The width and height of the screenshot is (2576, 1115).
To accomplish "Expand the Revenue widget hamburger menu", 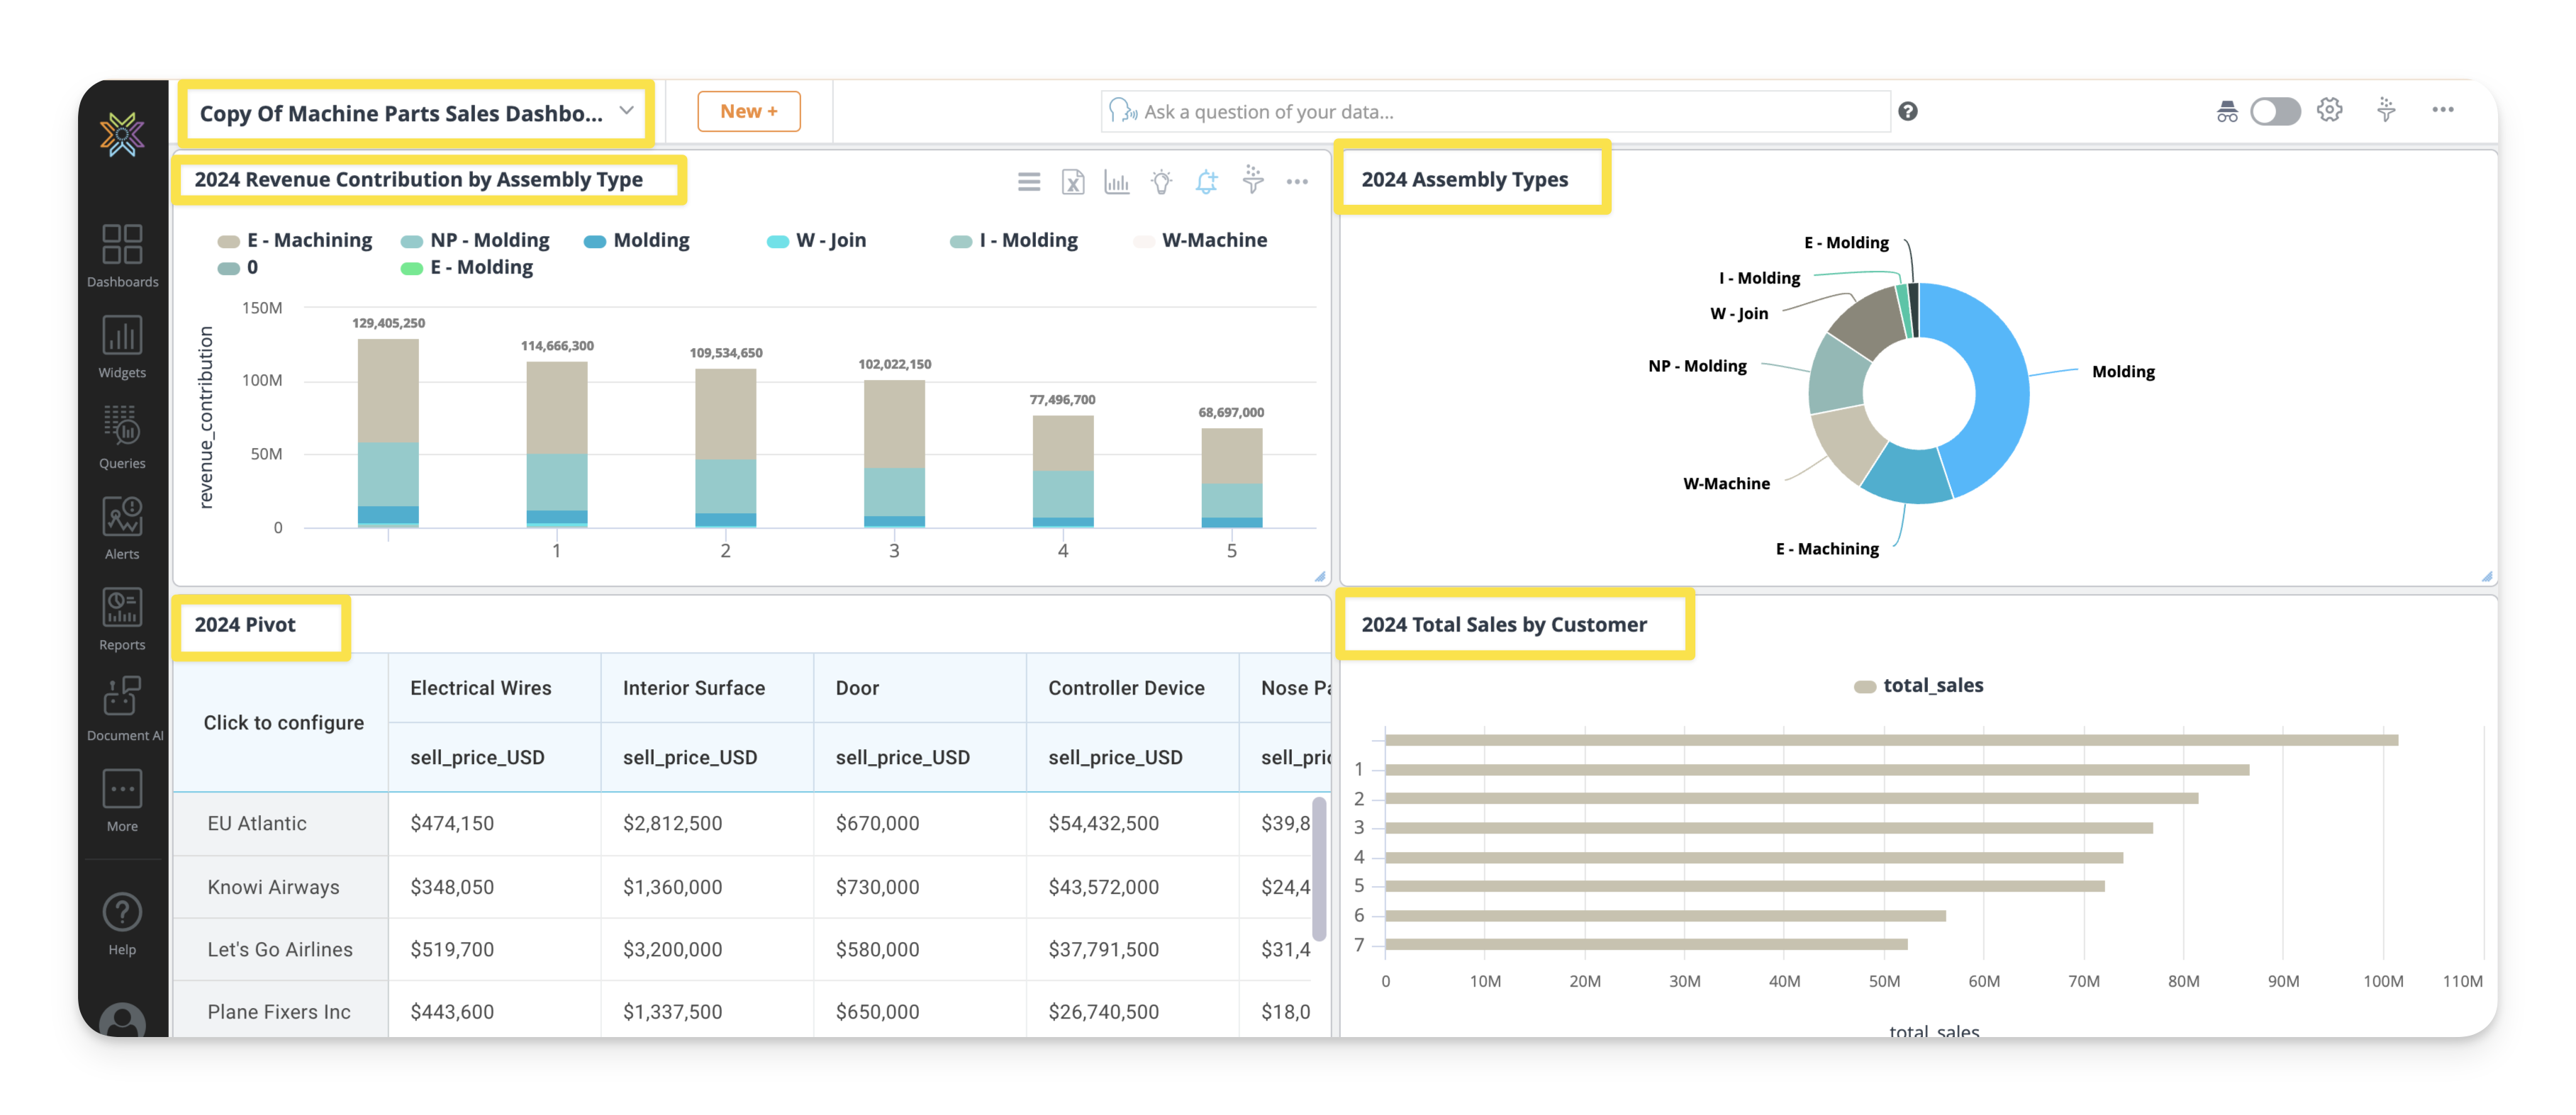I will pyautogui.click(x=1028, y=182).
